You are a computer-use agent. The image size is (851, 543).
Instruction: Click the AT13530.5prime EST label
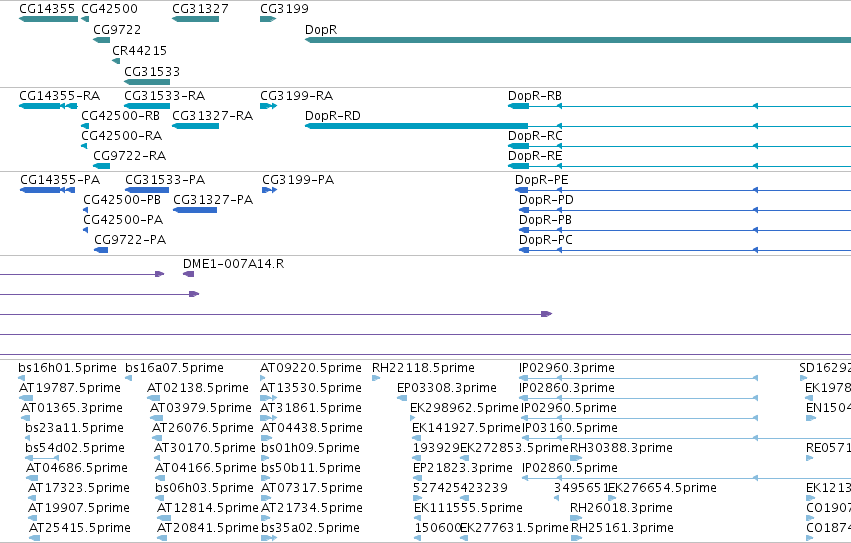(311, 388)
